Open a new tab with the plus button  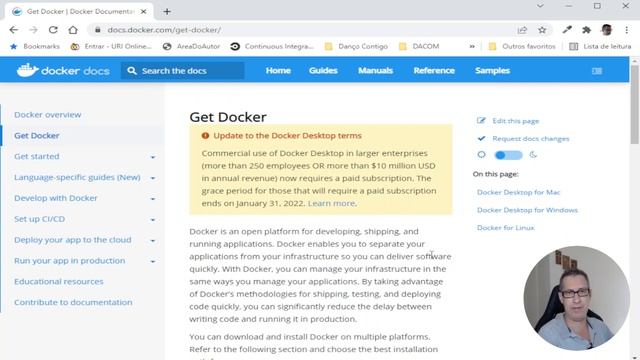167,11
